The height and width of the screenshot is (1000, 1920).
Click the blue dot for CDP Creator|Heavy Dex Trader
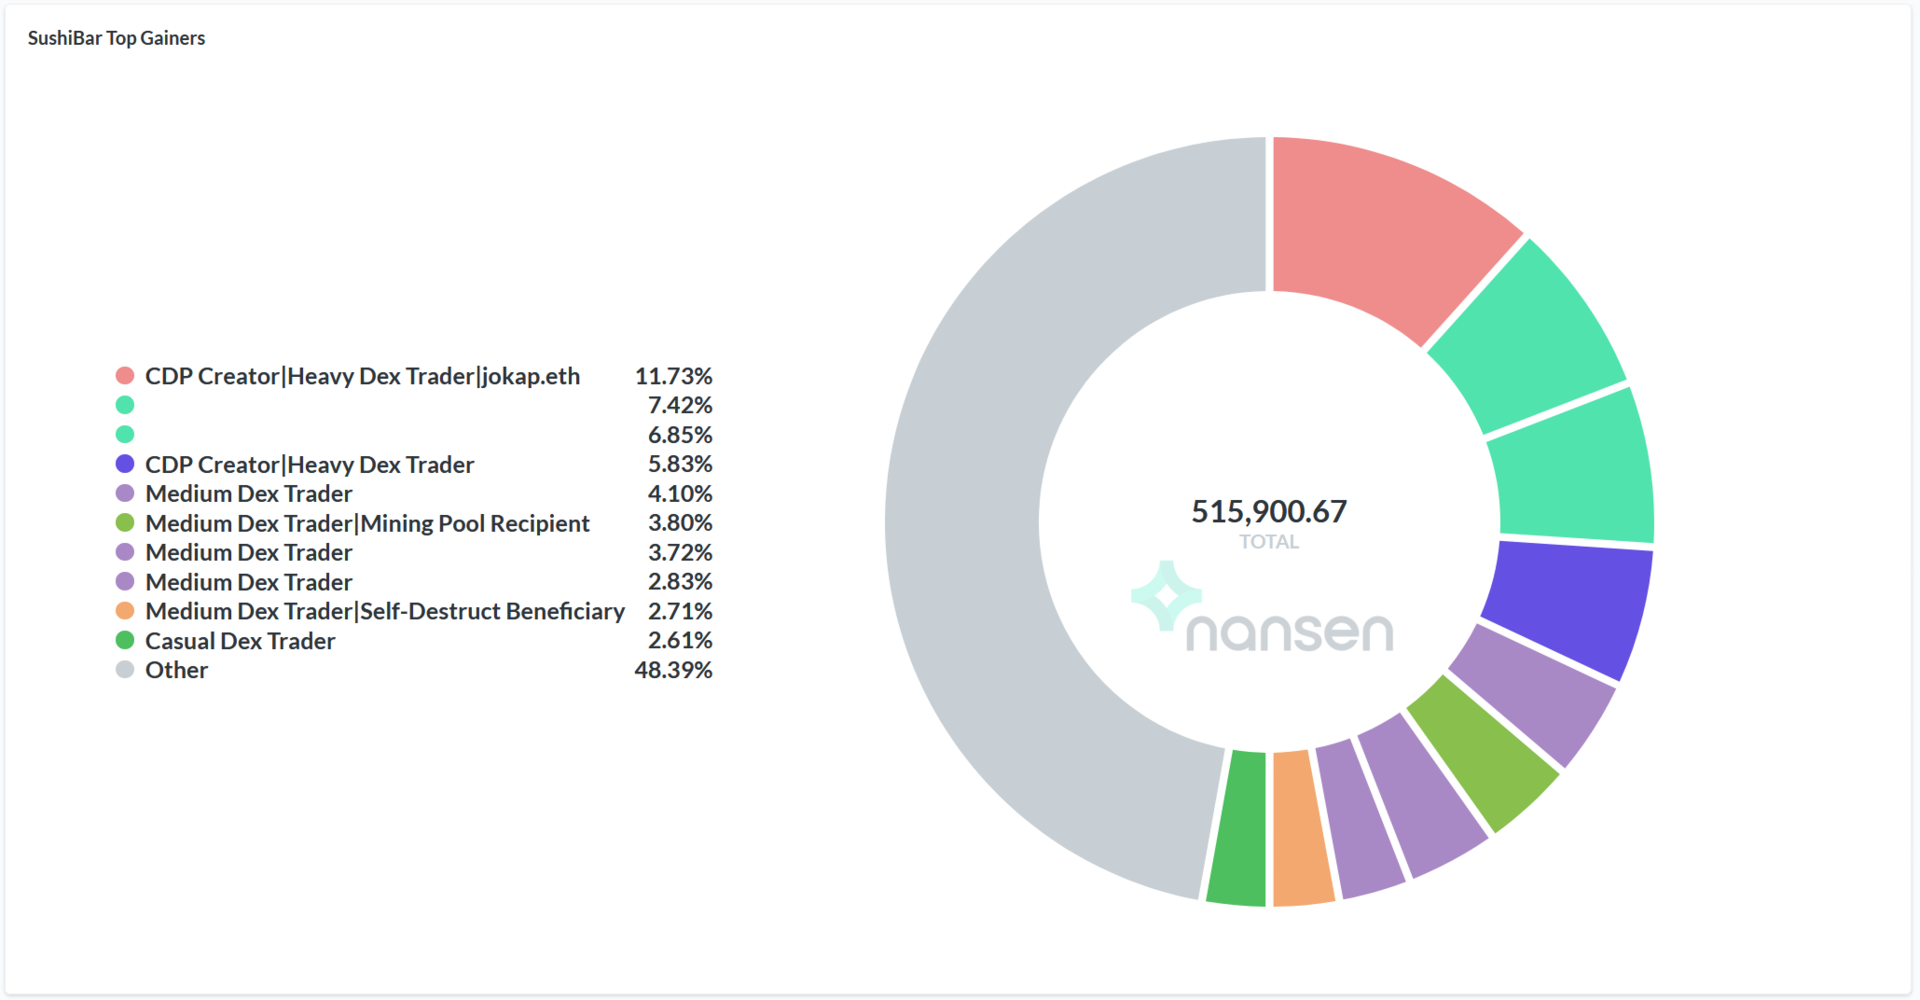point(125,464)
